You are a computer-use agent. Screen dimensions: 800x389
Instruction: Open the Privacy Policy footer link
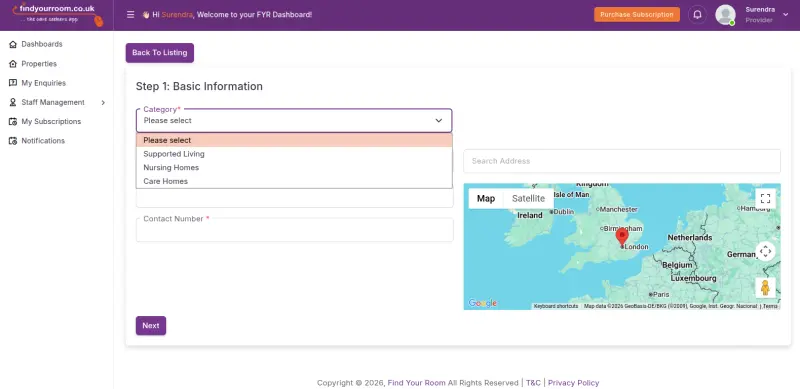(x=573, y=383)
